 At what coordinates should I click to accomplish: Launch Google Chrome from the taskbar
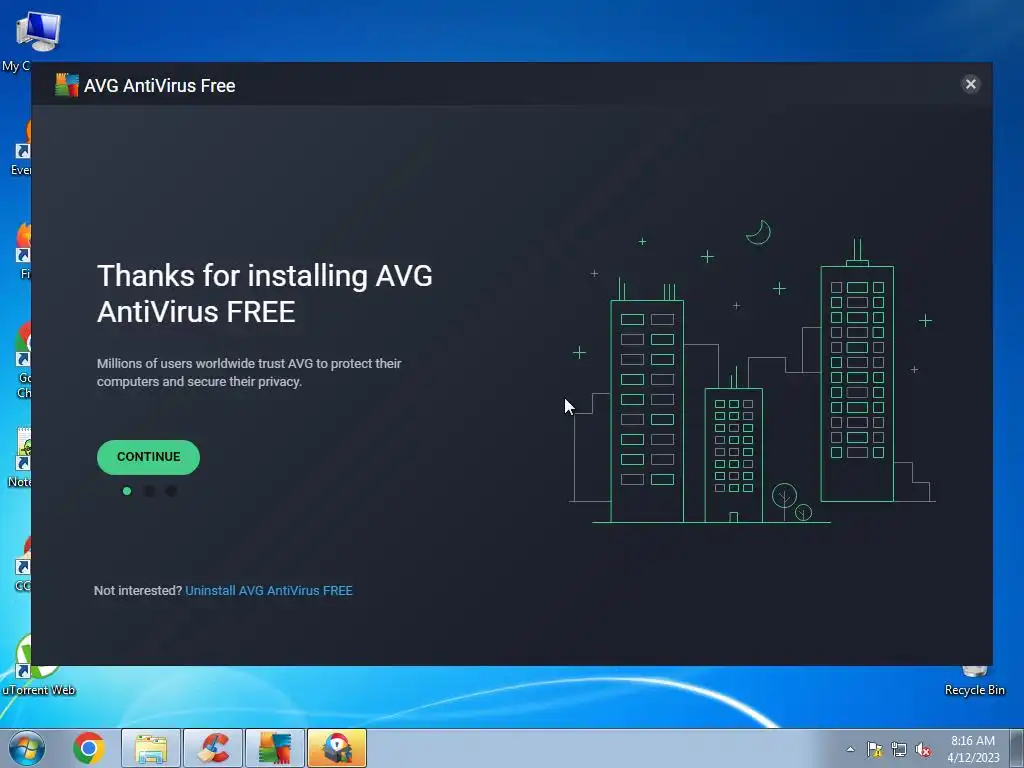(89, 748)
